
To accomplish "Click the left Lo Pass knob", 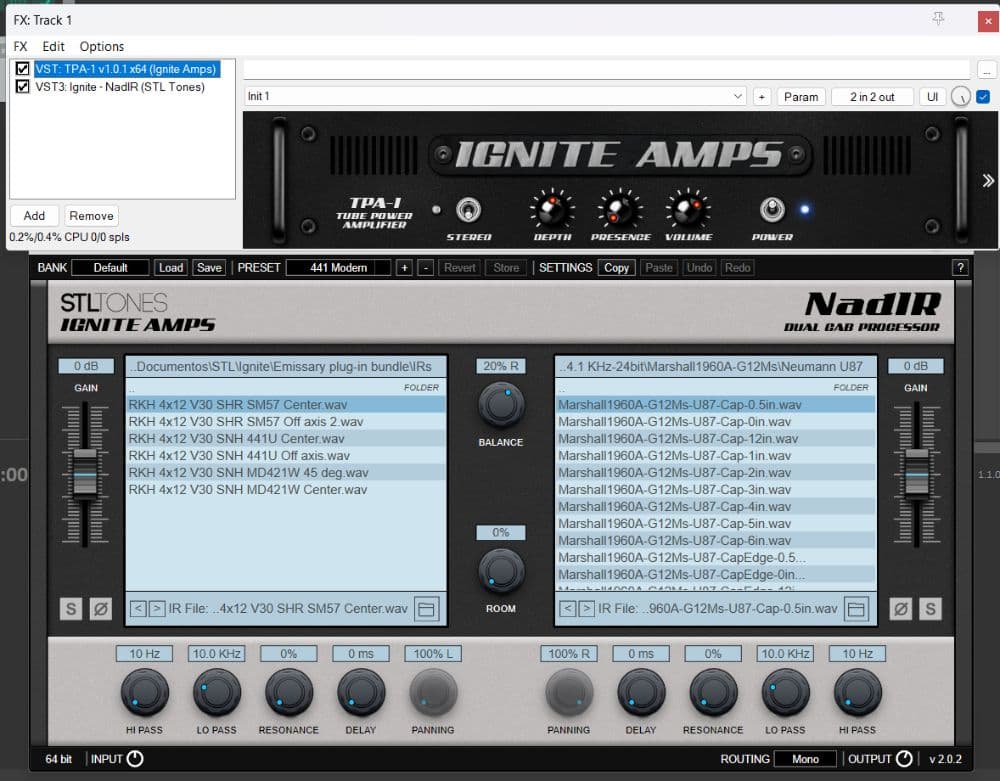I will point(217,693).
